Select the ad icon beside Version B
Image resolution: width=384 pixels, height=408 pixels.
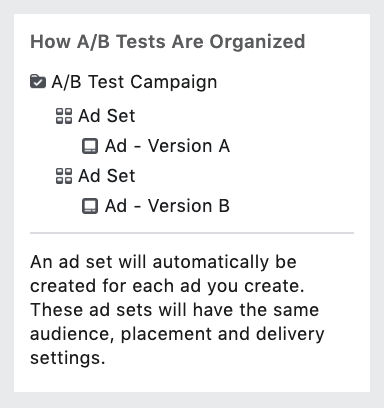(90, 206)
